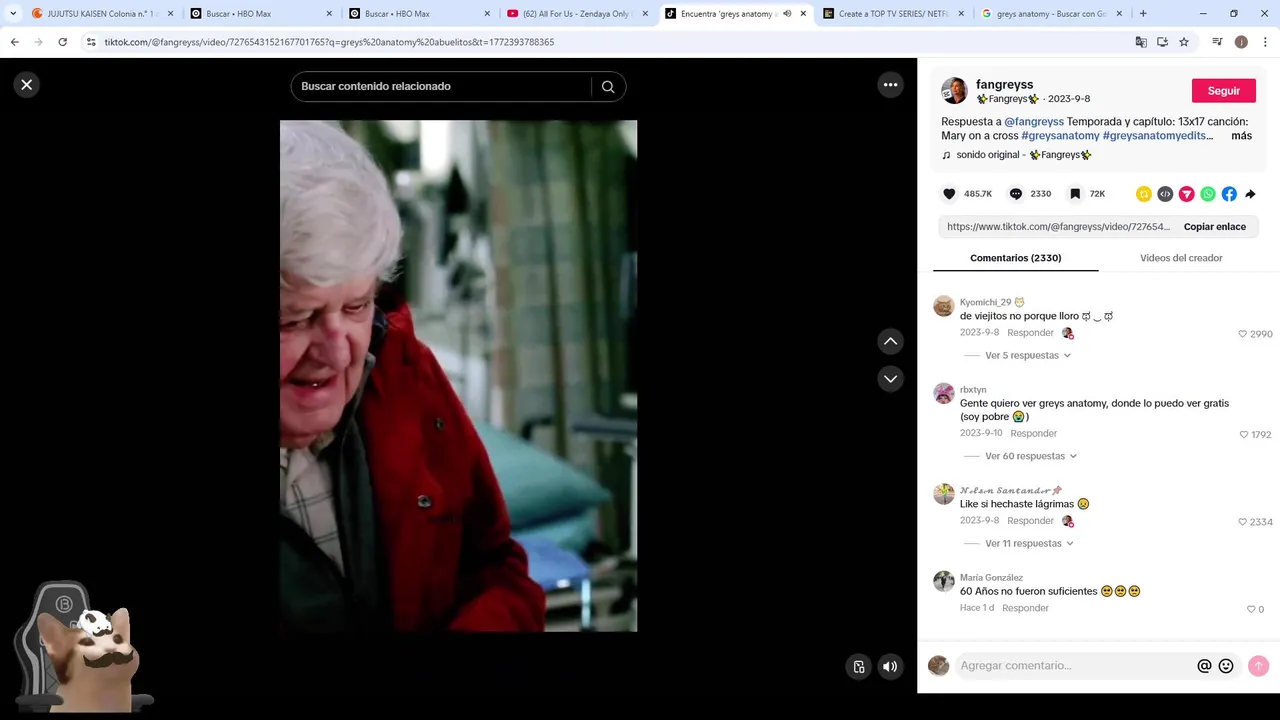Screen dimensions: 1280x720
Task: Expand Ver 60 respuestas replies
Action: [1031, 456]
